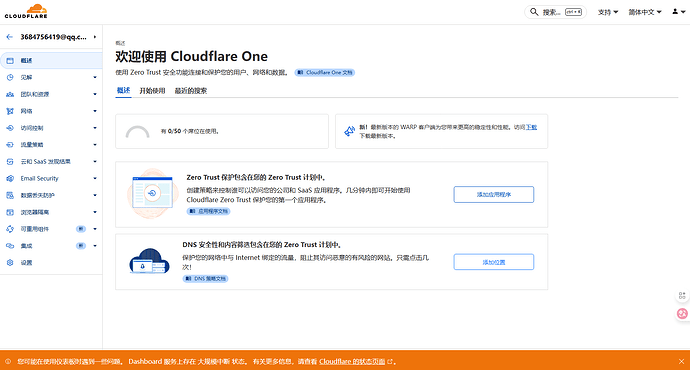Viewport: 690px width, 370px height.
Task: Open the Cloudflare One 文档 link
Action: click(325, 73)
